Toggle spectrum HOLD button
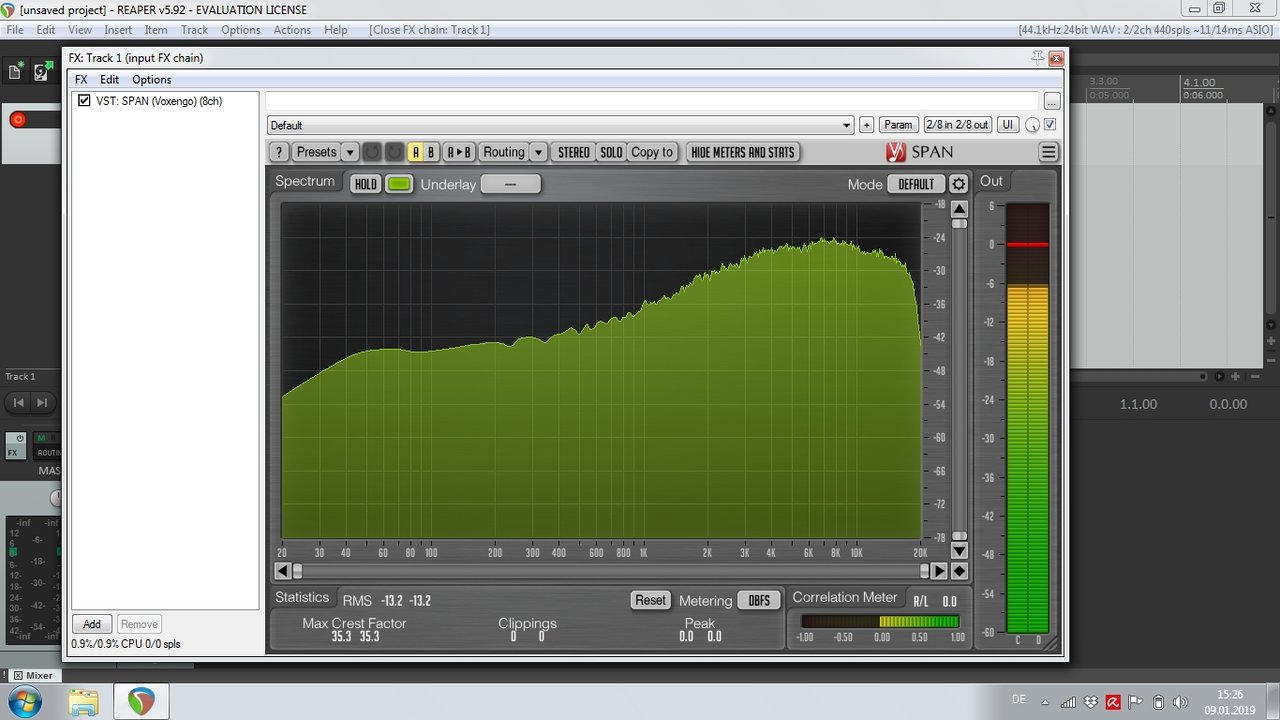Image resolution: width=1280 pixels, height=720 pixels. tap(366, 184)
